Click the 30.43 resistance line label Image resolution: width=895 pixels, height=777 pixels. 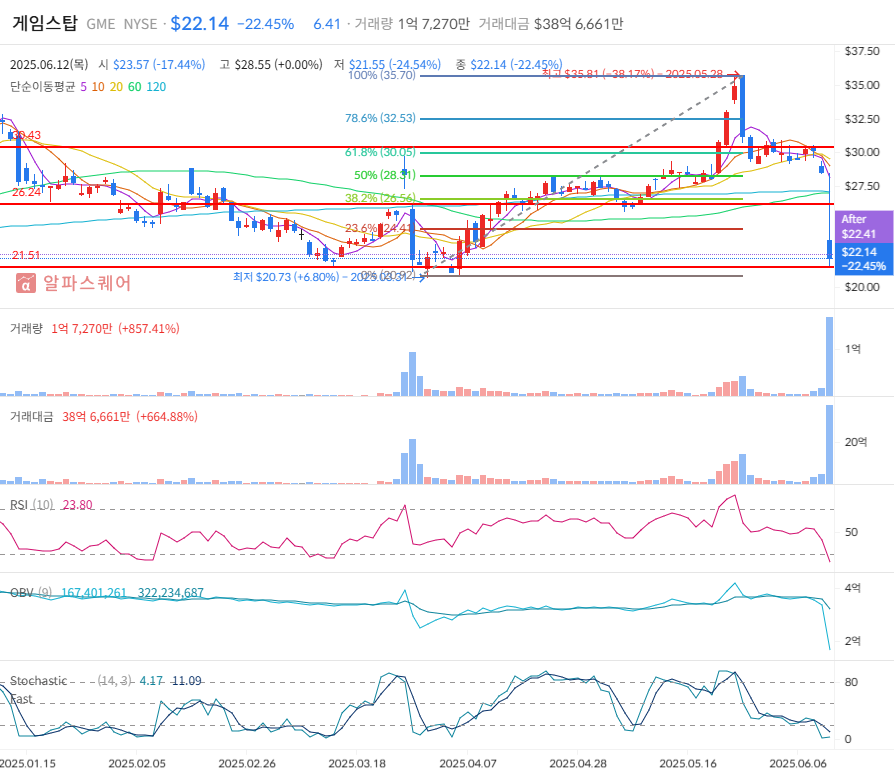tap(27, 135)
